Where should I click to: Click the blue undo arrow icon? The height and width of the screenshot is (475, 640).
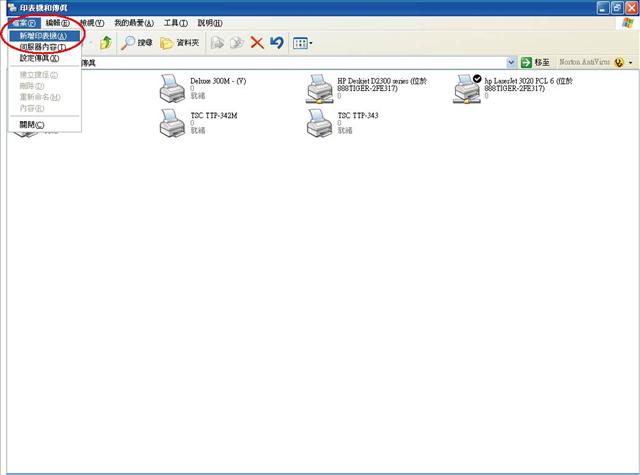coord(276,42)
